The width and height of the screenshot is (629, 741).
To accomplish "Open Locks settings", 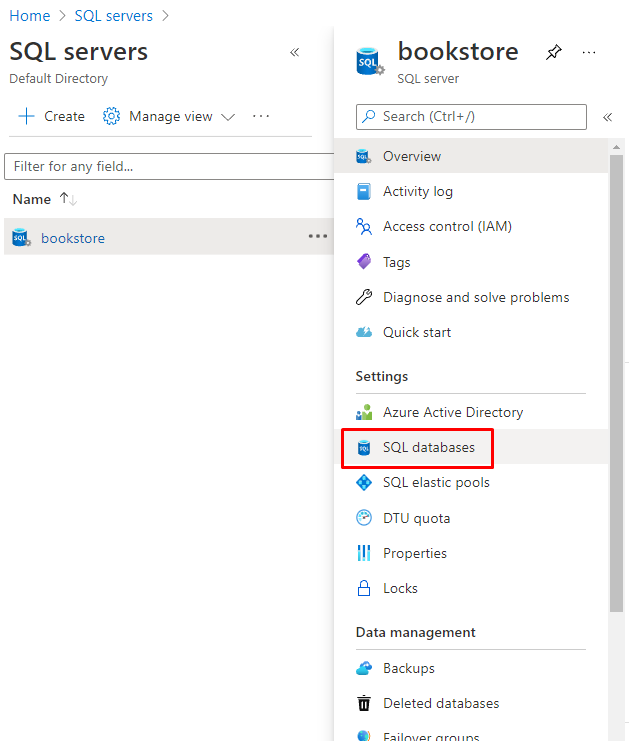I will coord(400,588).
